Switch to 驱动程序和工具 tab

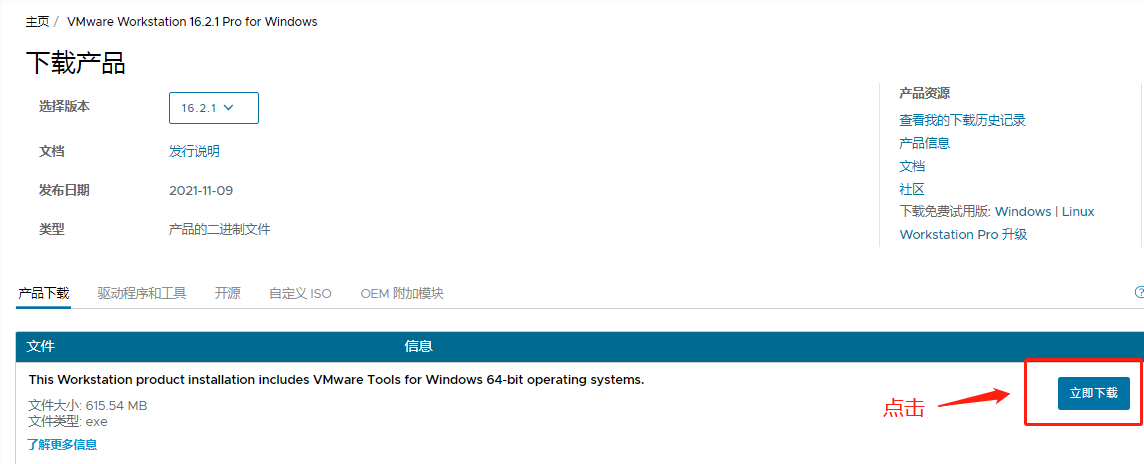pos(142,293)
